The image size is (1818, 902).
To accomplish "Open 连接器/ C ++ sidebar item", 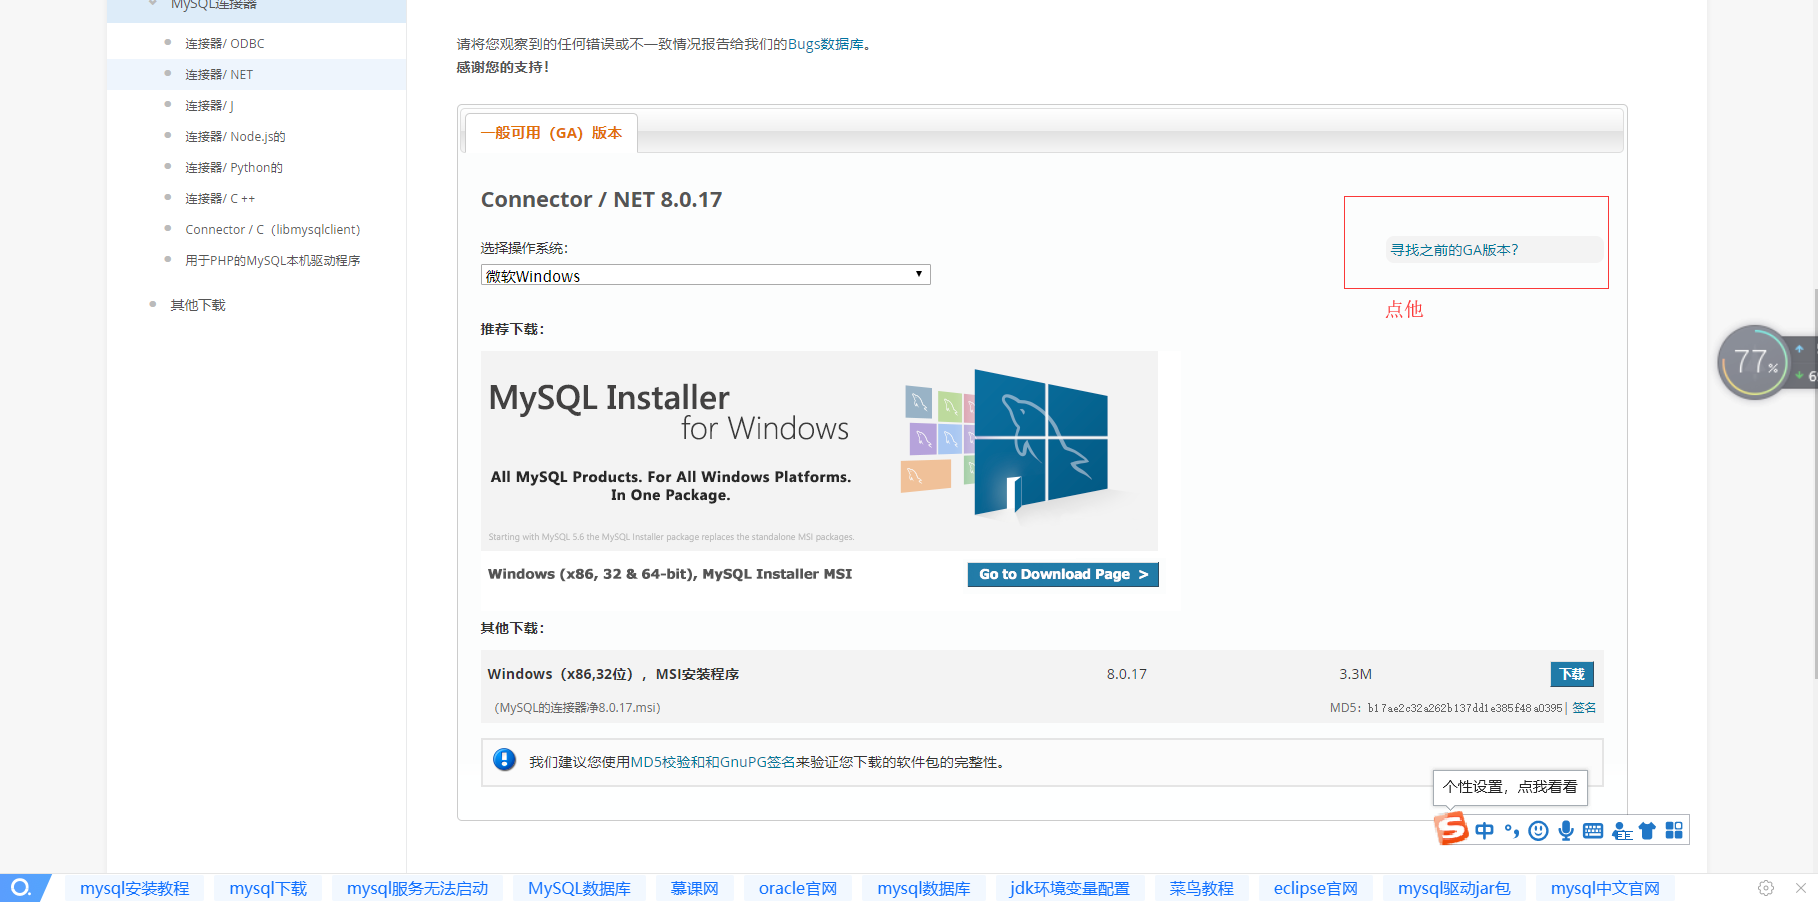I will click(220, 198).
